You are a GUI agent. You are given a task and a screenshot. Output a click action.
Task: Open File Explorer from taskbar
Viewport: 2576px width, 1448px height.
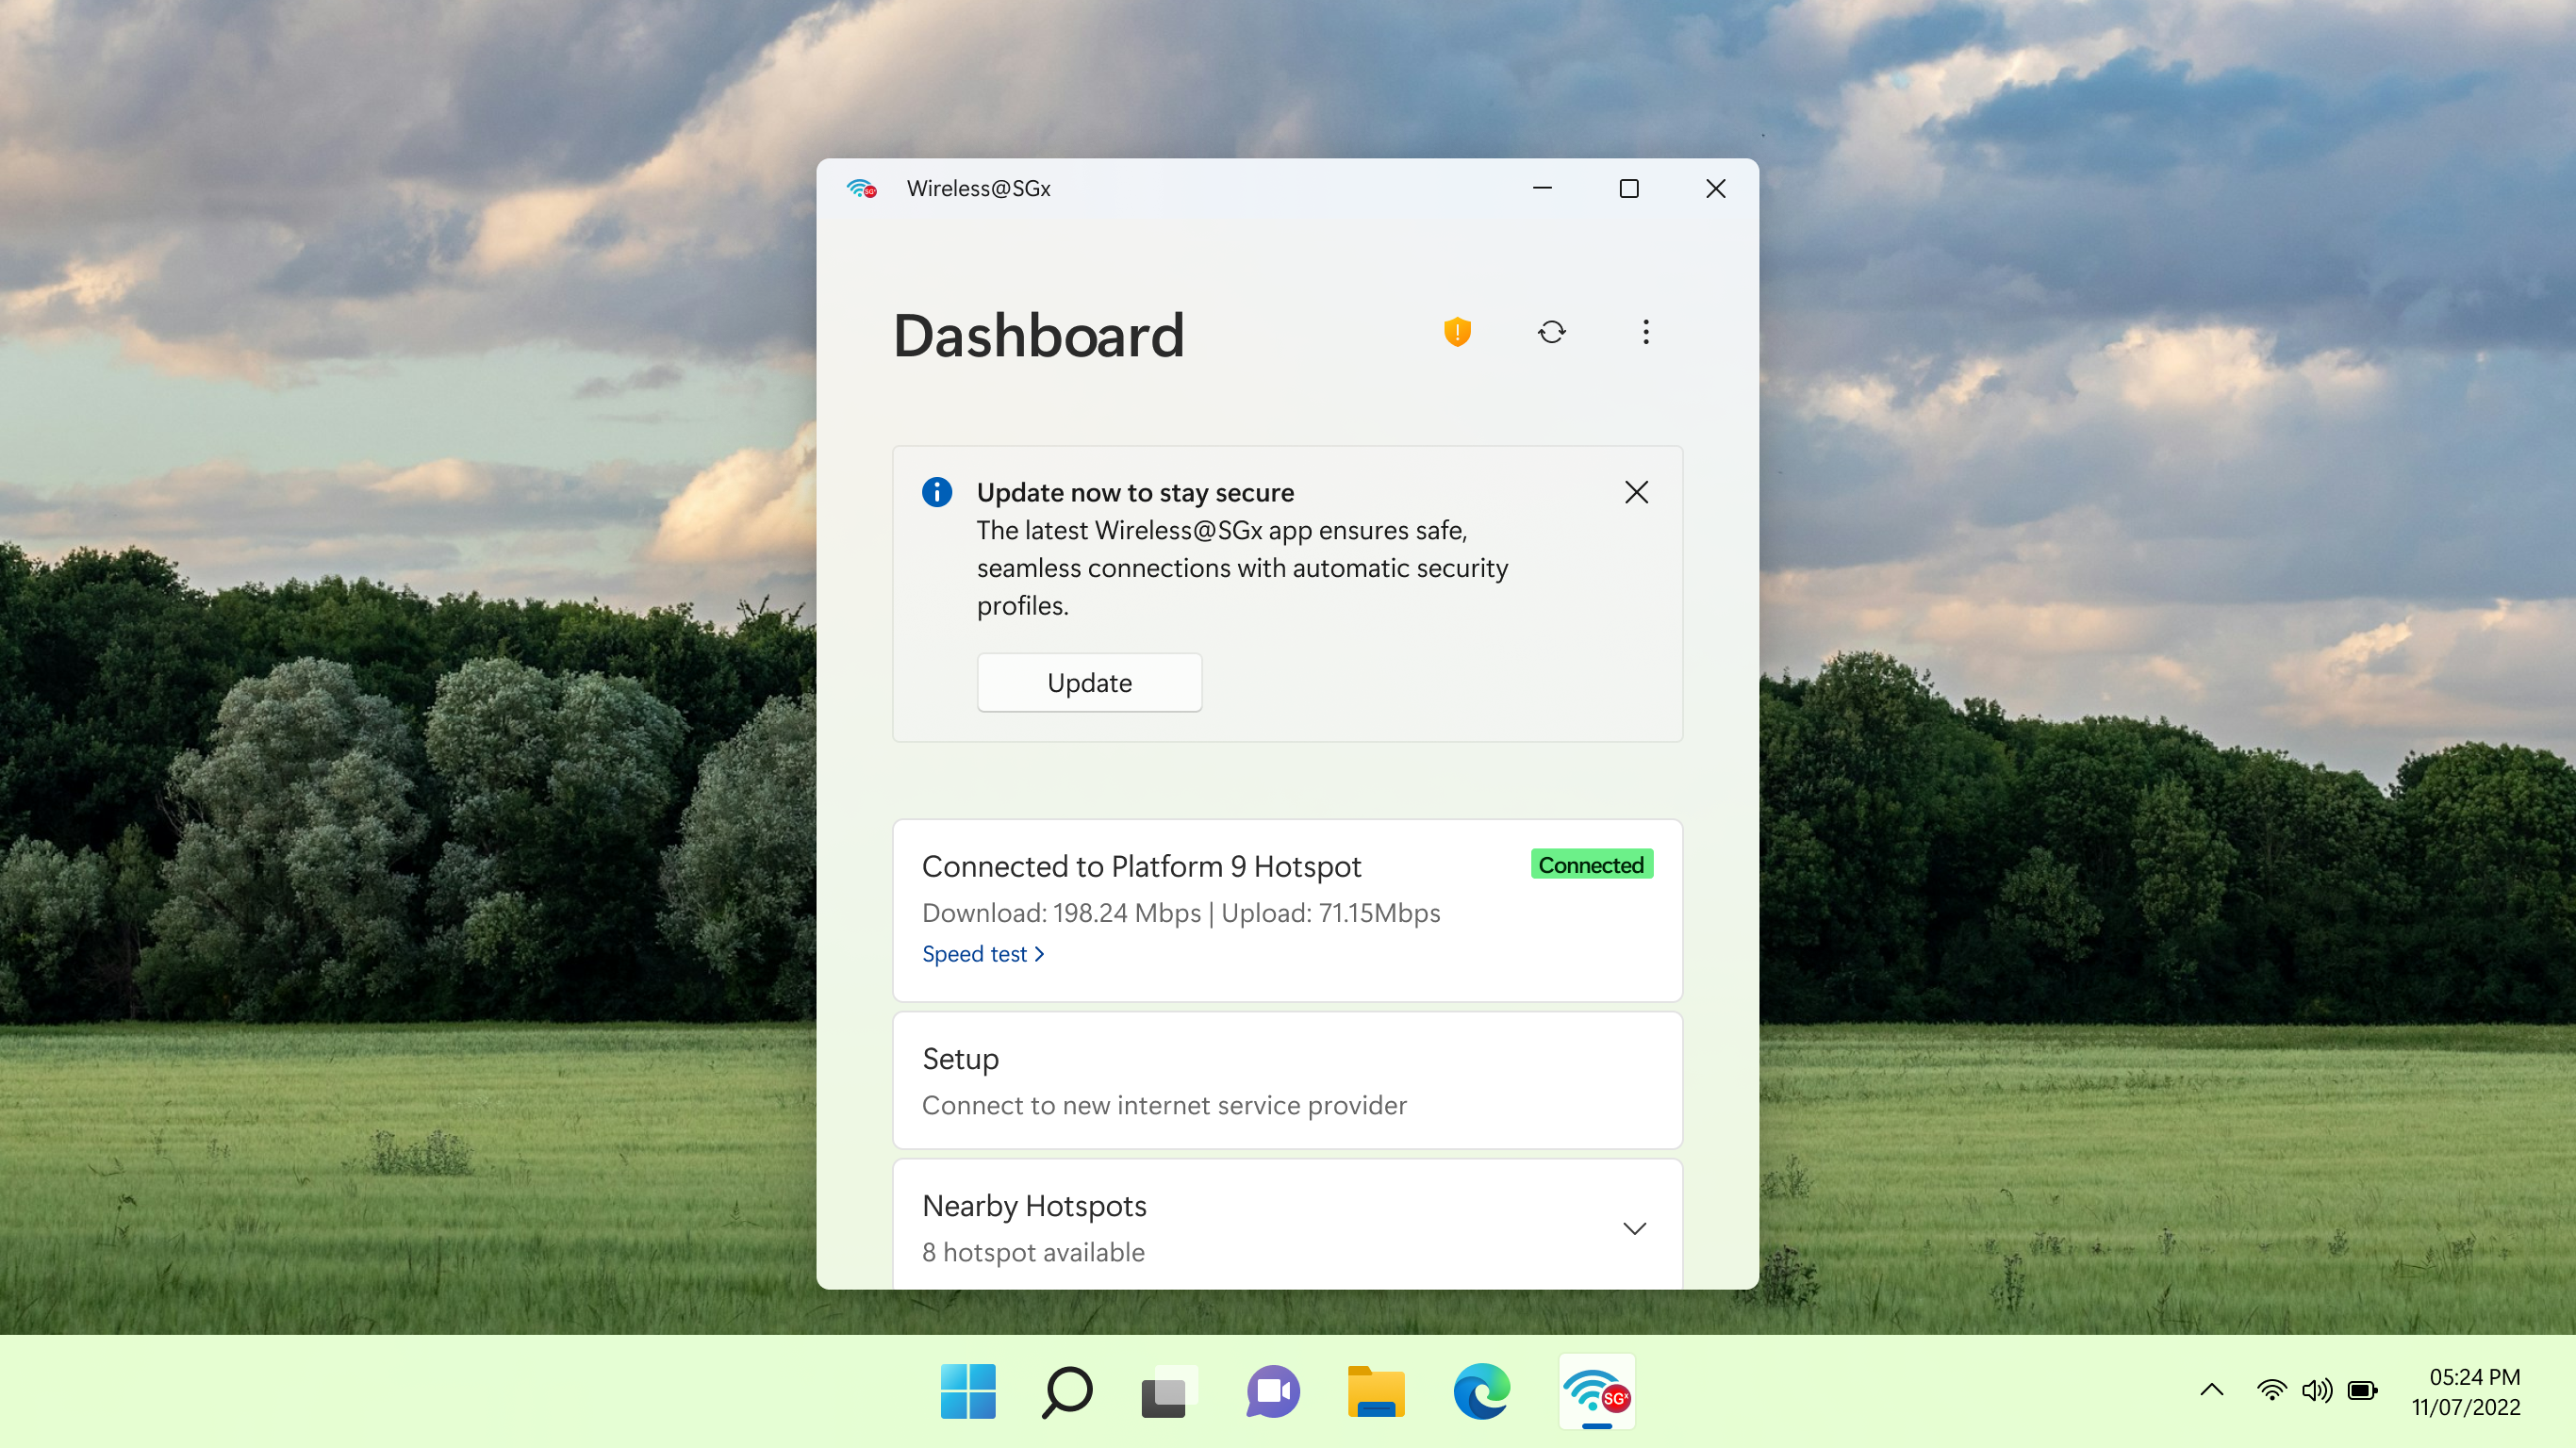click(1375, 1391)
